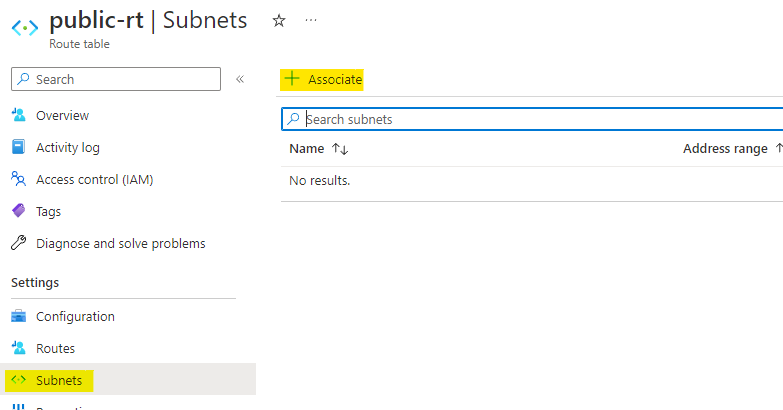Click the Search subnets input field
The width and height of the screenshot is (783, 410).
(x=540, y=119)
